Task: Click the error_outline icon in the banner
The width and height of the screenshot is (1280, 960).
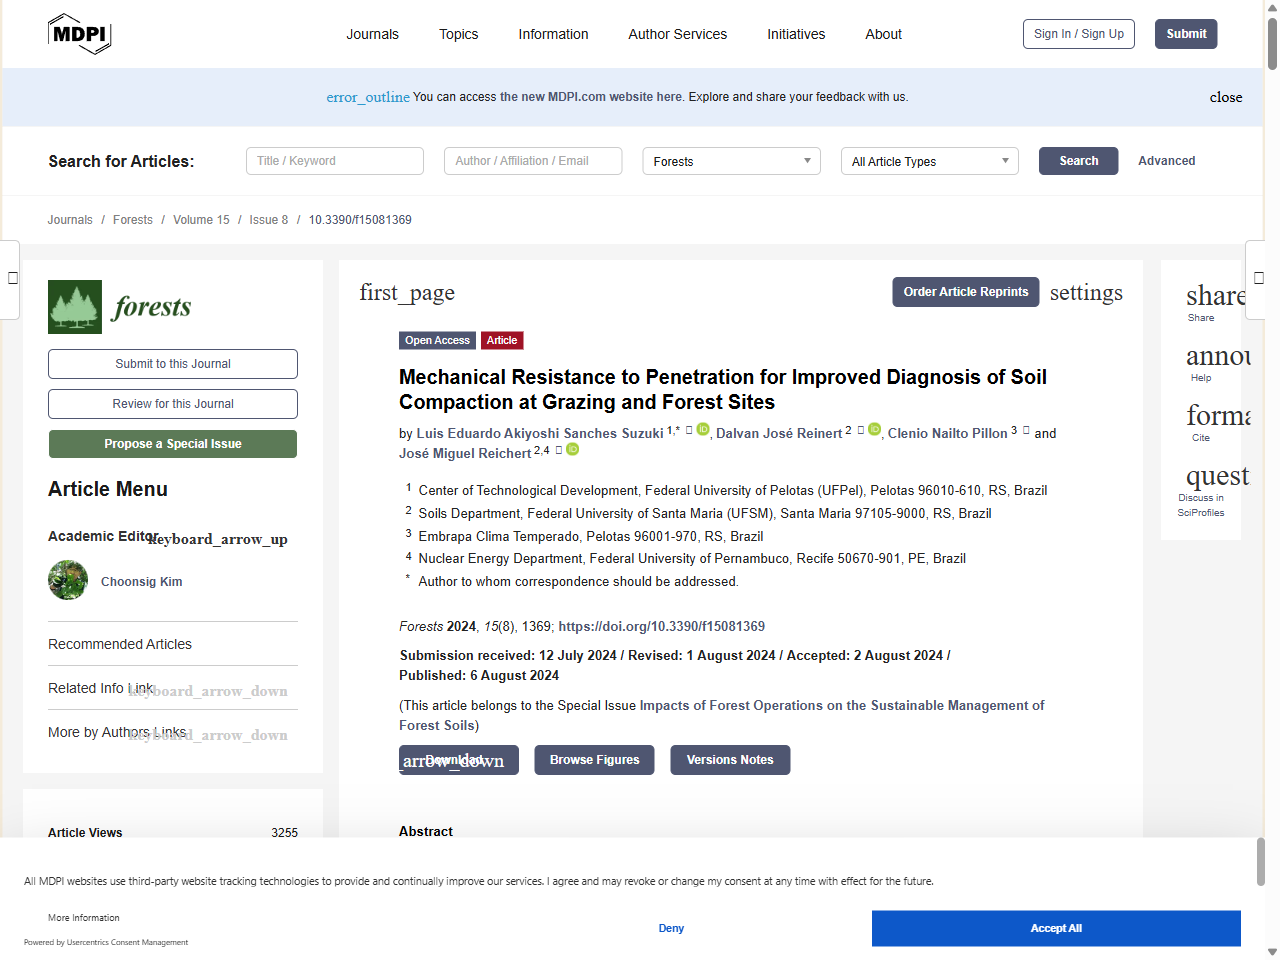Action: [368, 97]
